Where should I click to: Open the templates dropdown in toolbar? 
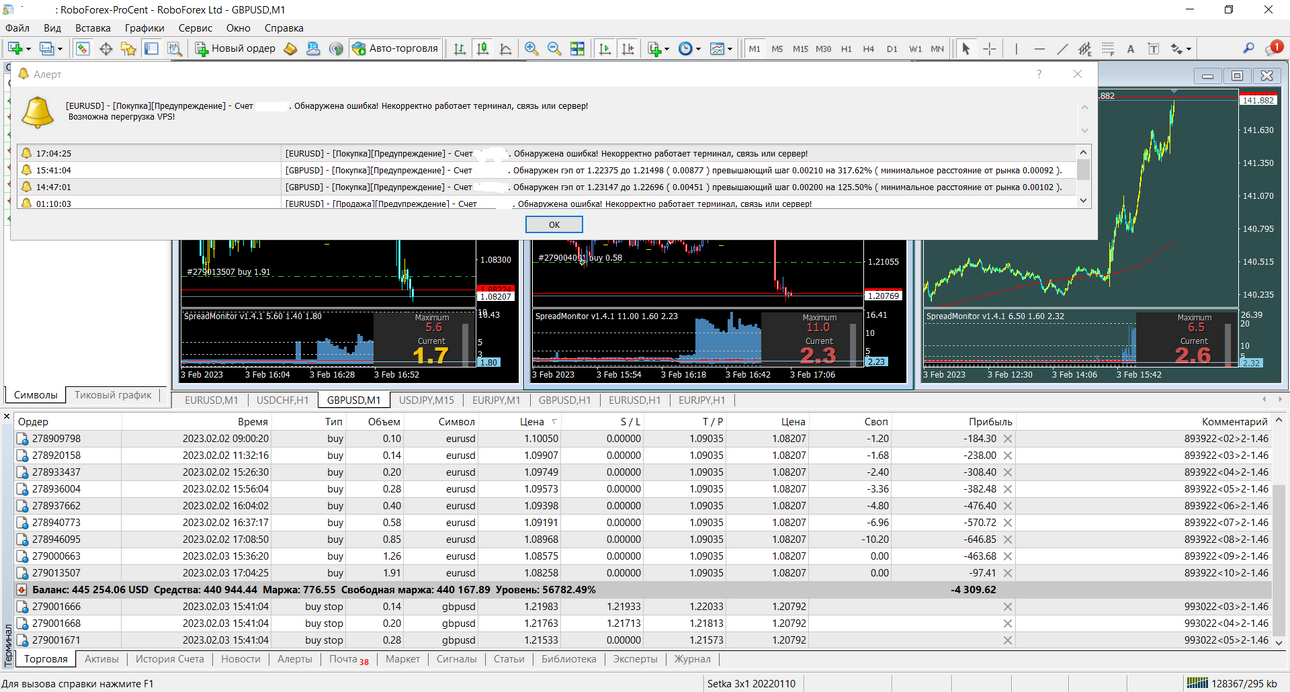[x=731, y=48]
